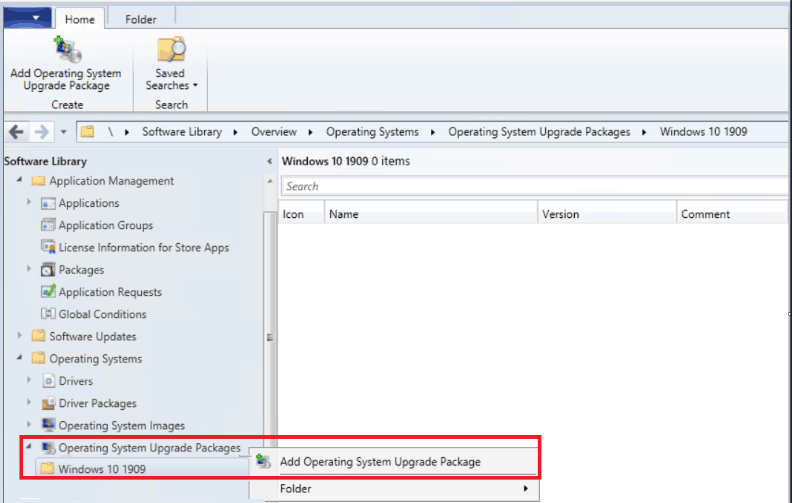Open dropdown arrow after Software Library breadcrumb
Image resolution: width=792 pixels, height=503 pixels.
pyautogui.click(x=235, y=132)
